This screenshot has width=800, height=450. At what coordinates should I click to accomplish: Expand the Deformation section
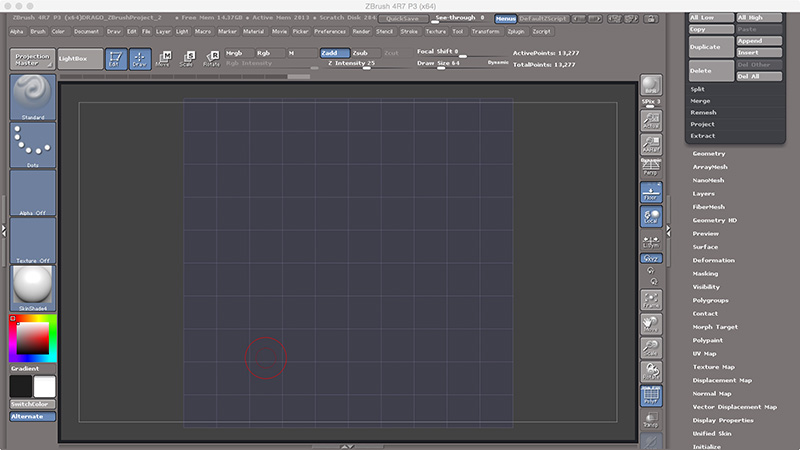click(713, 260)
